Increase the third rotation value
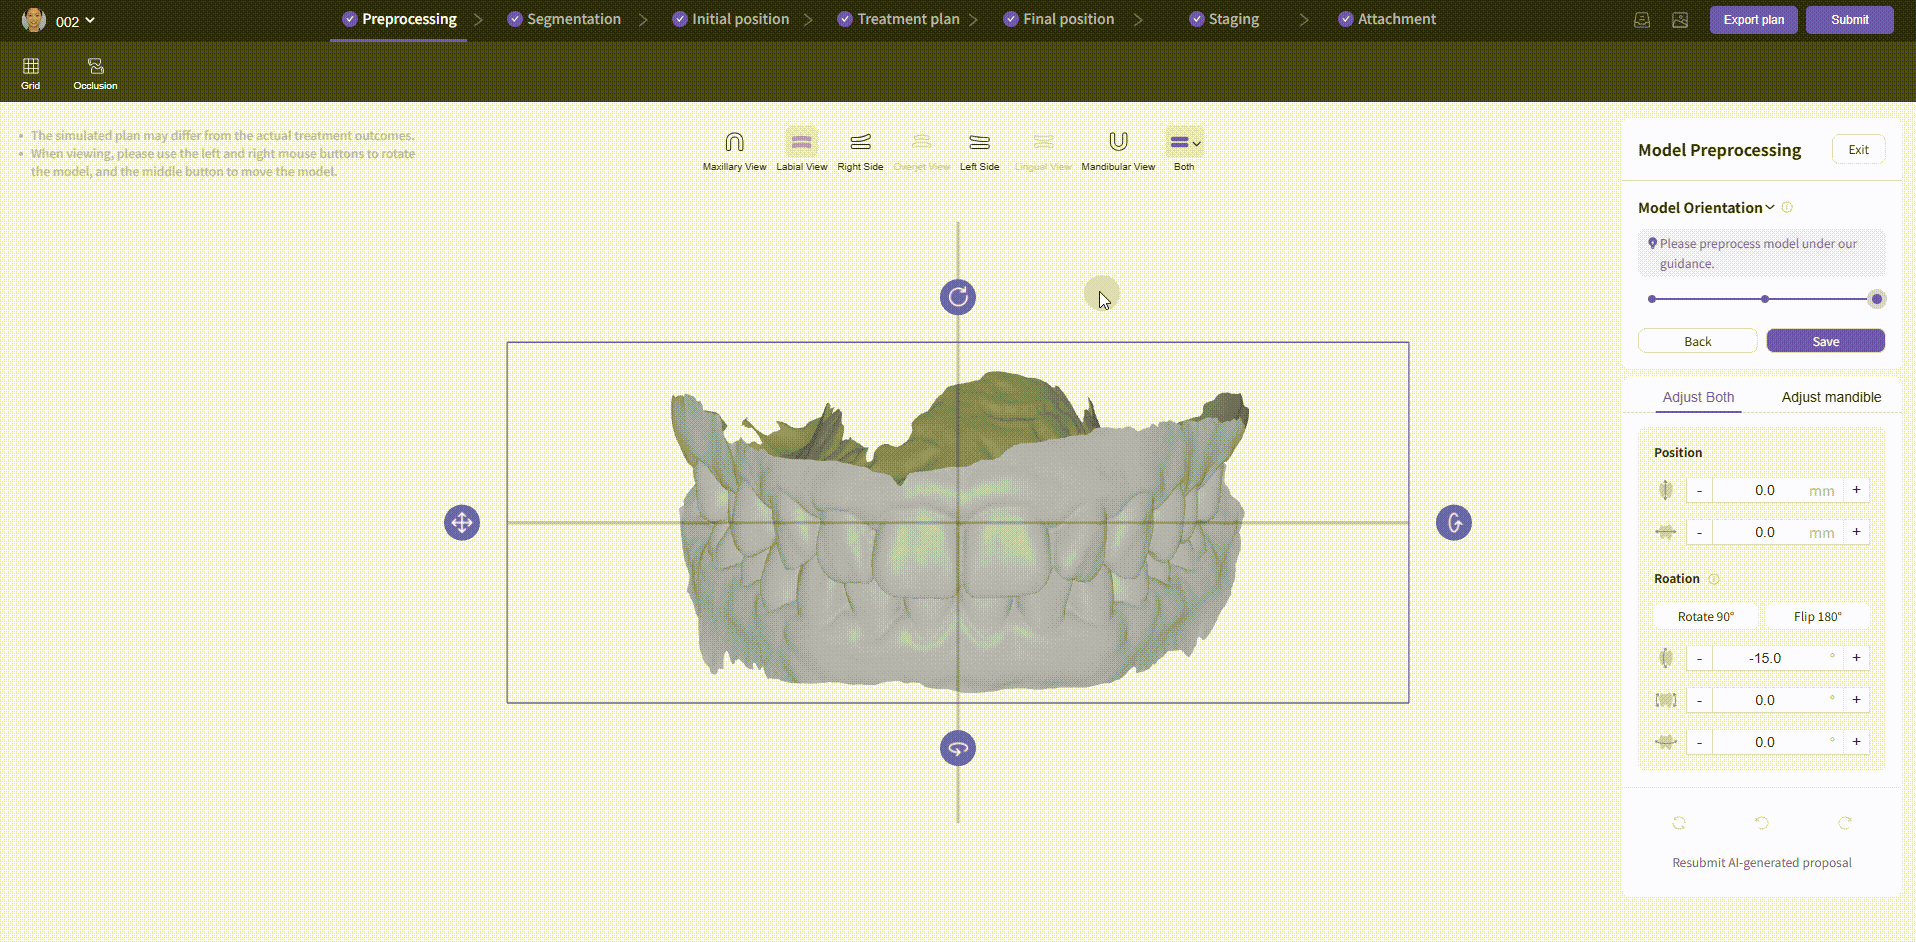1916x942 pixels. coord(1856,742)
